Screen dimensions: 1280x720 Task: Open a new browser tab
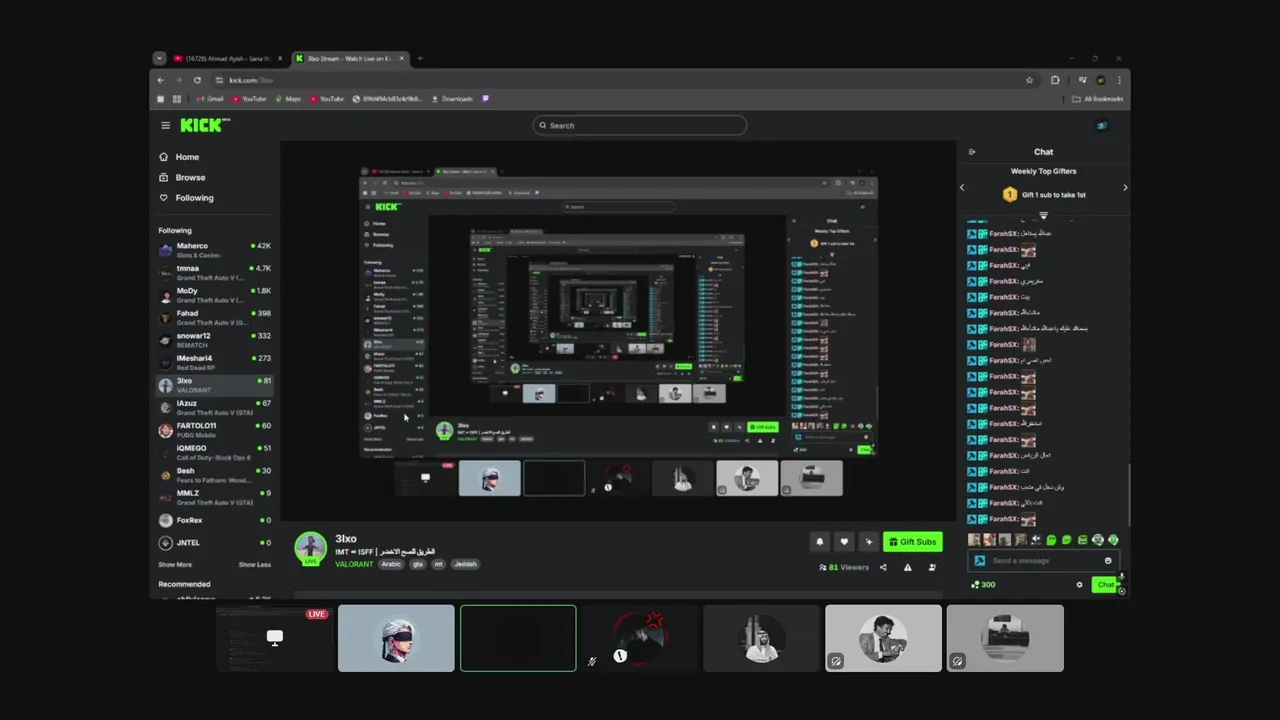(x=420, y=58)
